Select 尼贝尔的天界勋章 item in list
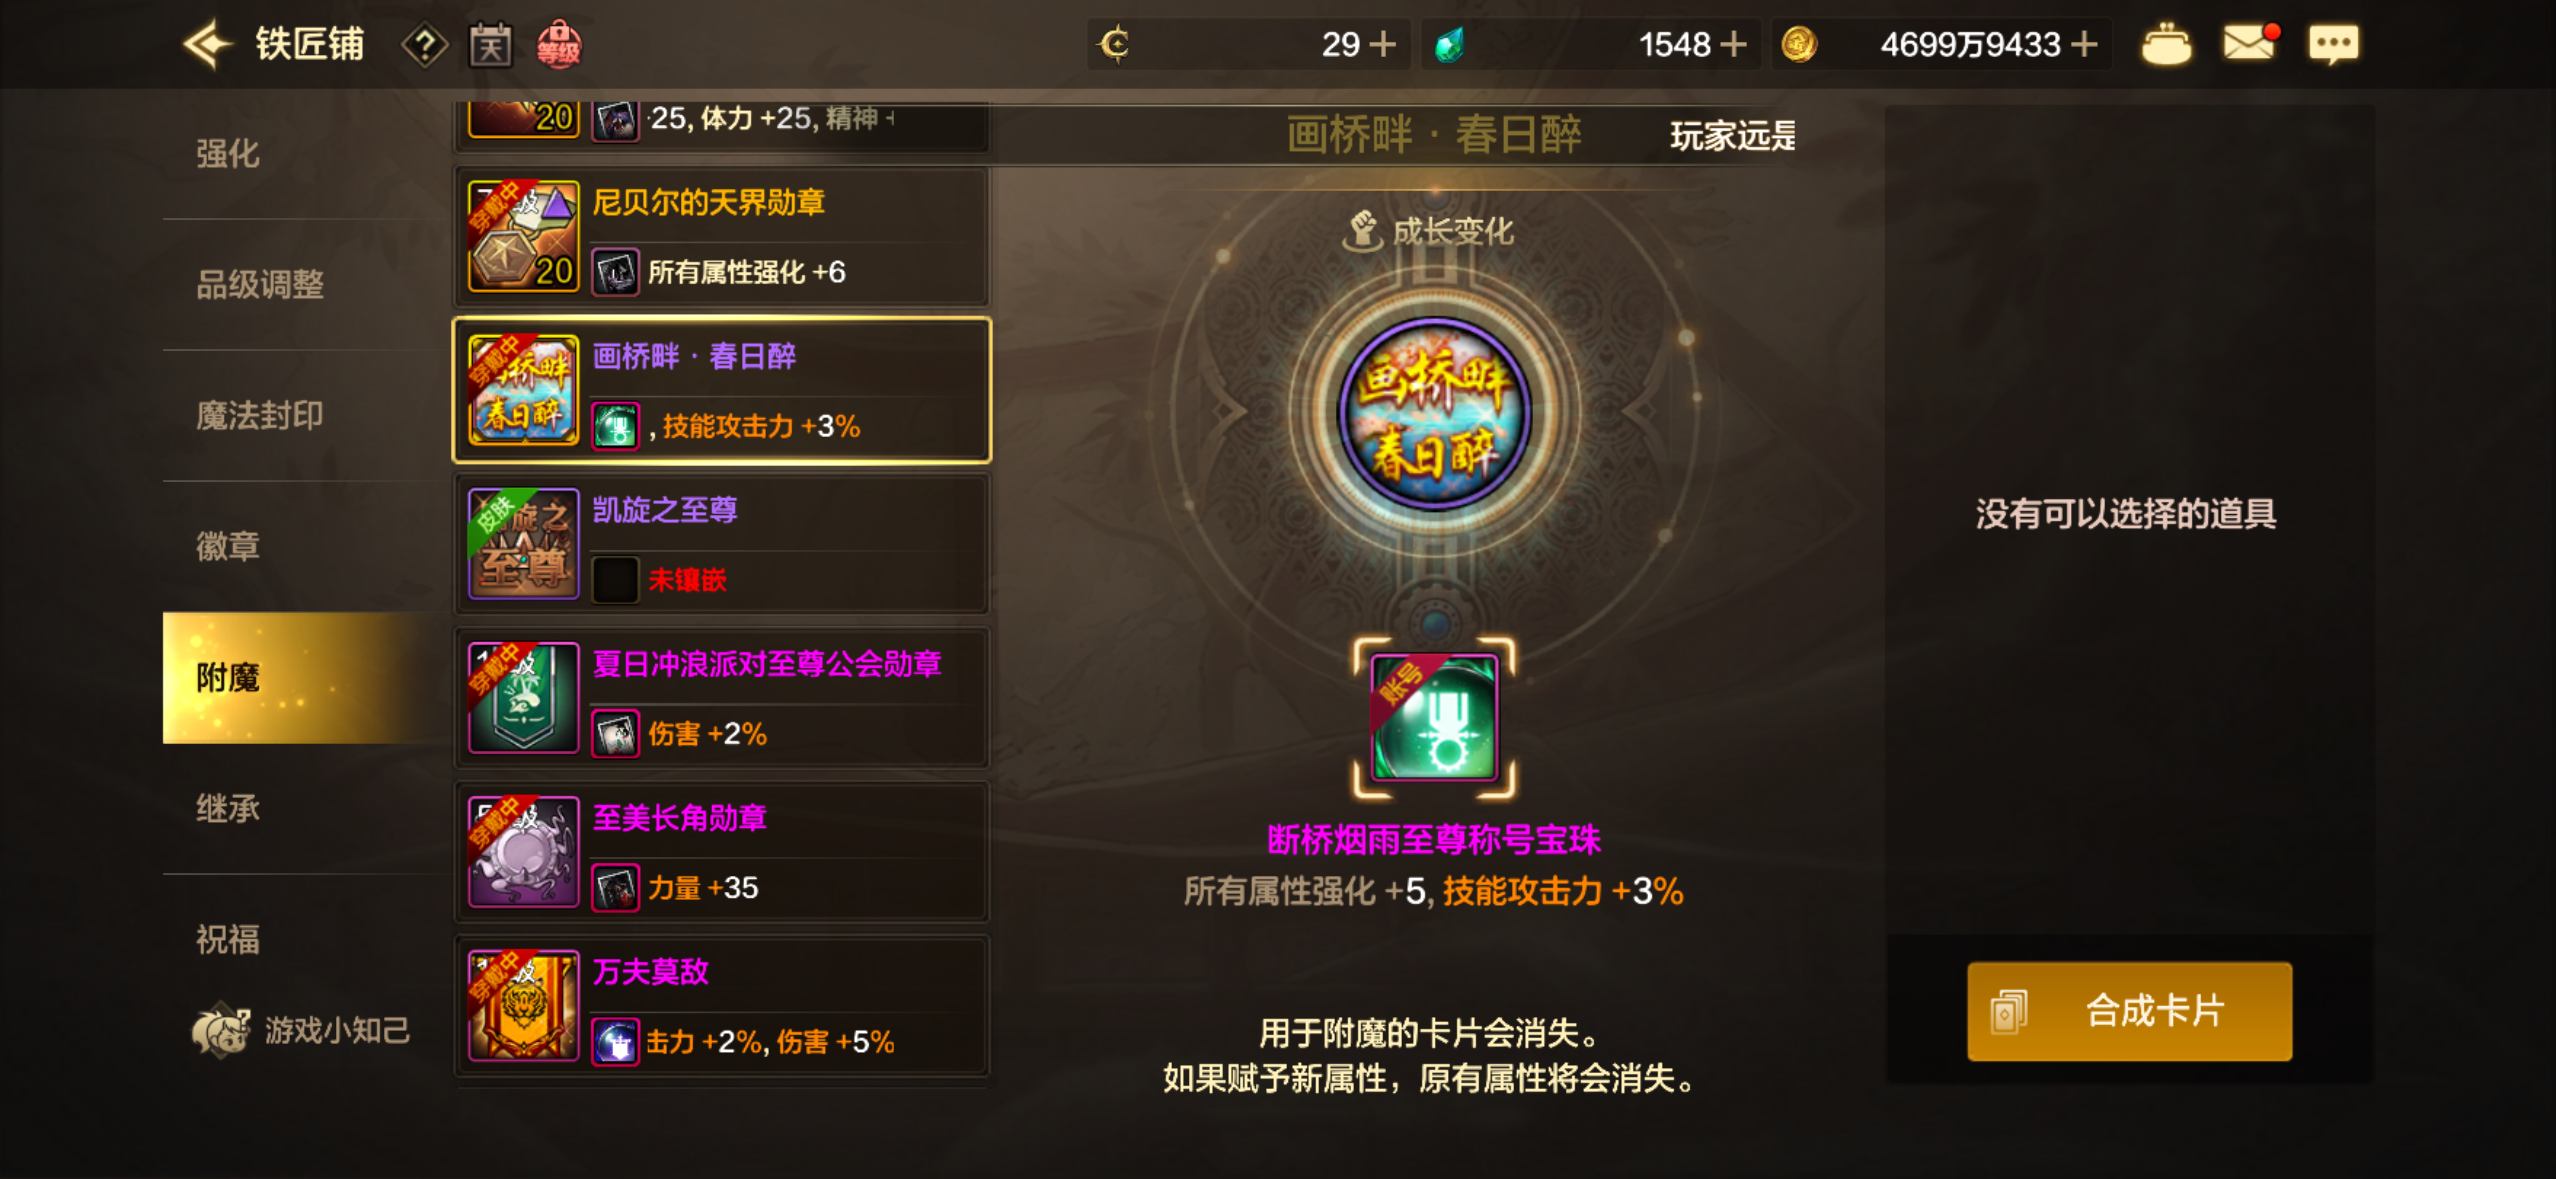 pyautogui.click(x=722, y=237)
